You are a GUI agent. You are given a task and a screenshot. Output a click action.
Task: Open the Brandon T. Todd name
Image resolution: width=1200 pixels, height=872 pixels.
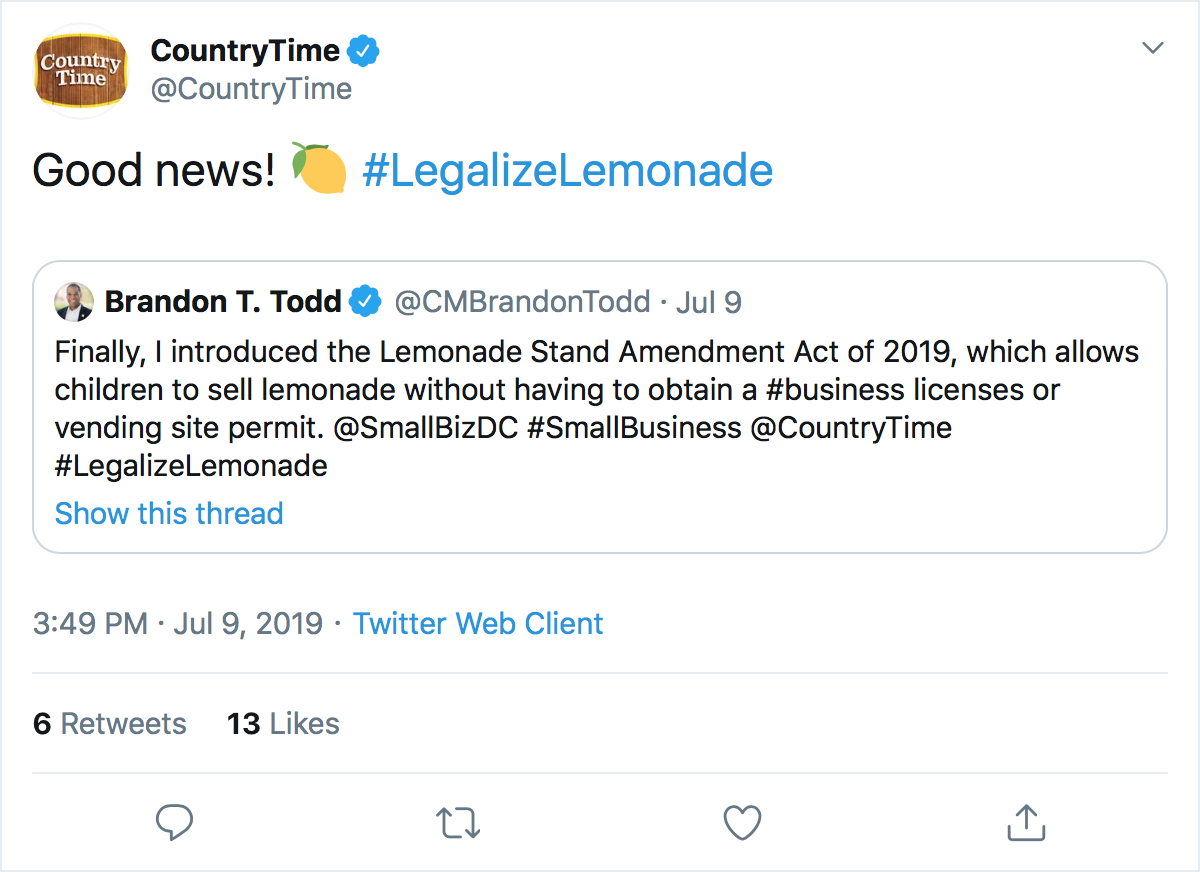[223, 301]
